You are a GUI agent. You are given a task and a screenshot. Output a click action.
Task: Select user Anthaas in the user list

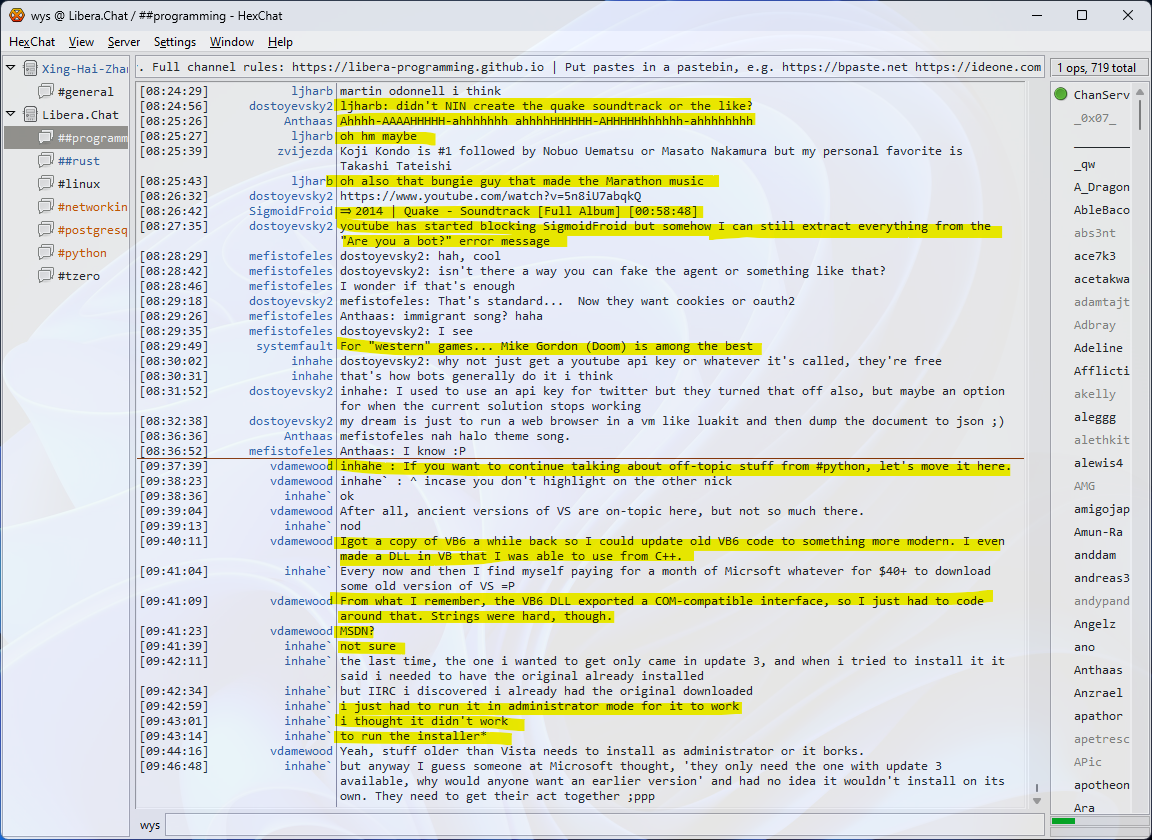1097,670
